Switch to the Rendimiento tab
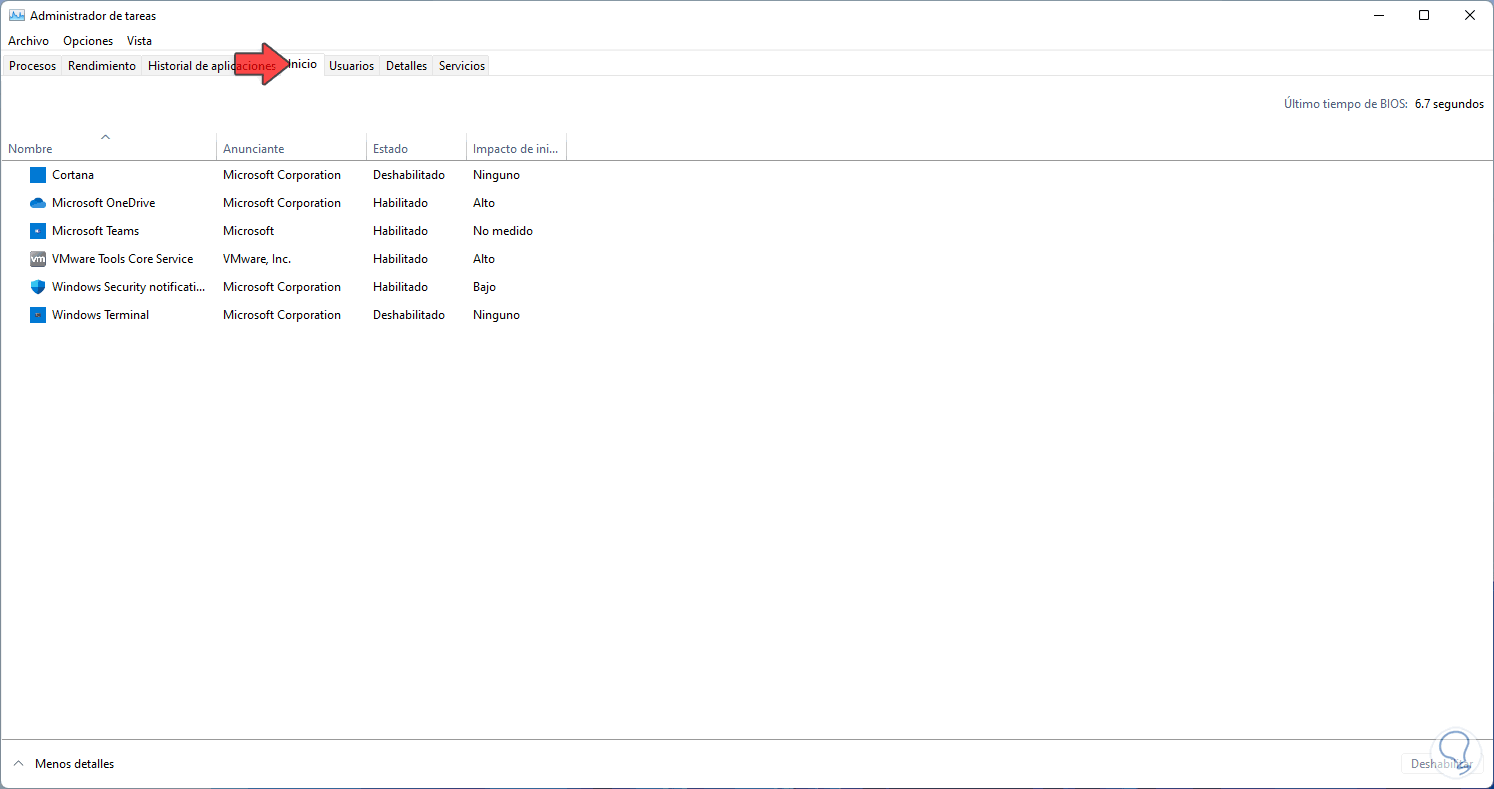Screen dimensions: 1494x789 [102, 66]
